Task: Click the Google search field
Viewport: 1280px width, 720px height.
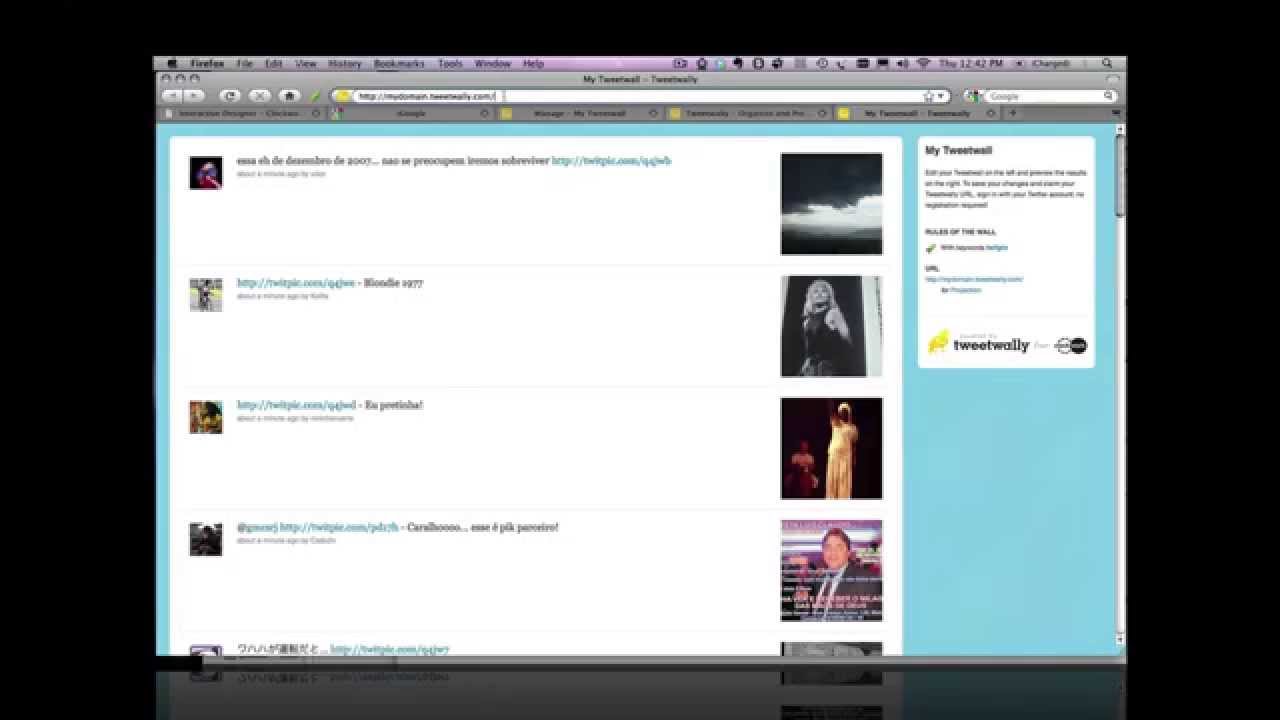Action: click(1045, 96)
